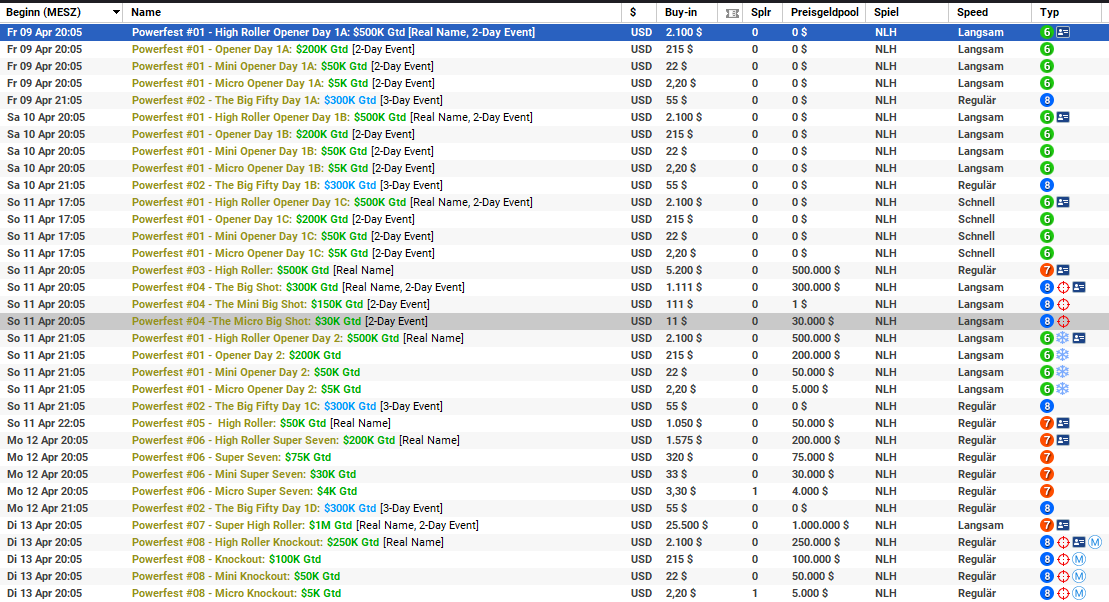
Task: Click the real-name card icon in Super High Roller $1M row
Action: click(1063, 525)
